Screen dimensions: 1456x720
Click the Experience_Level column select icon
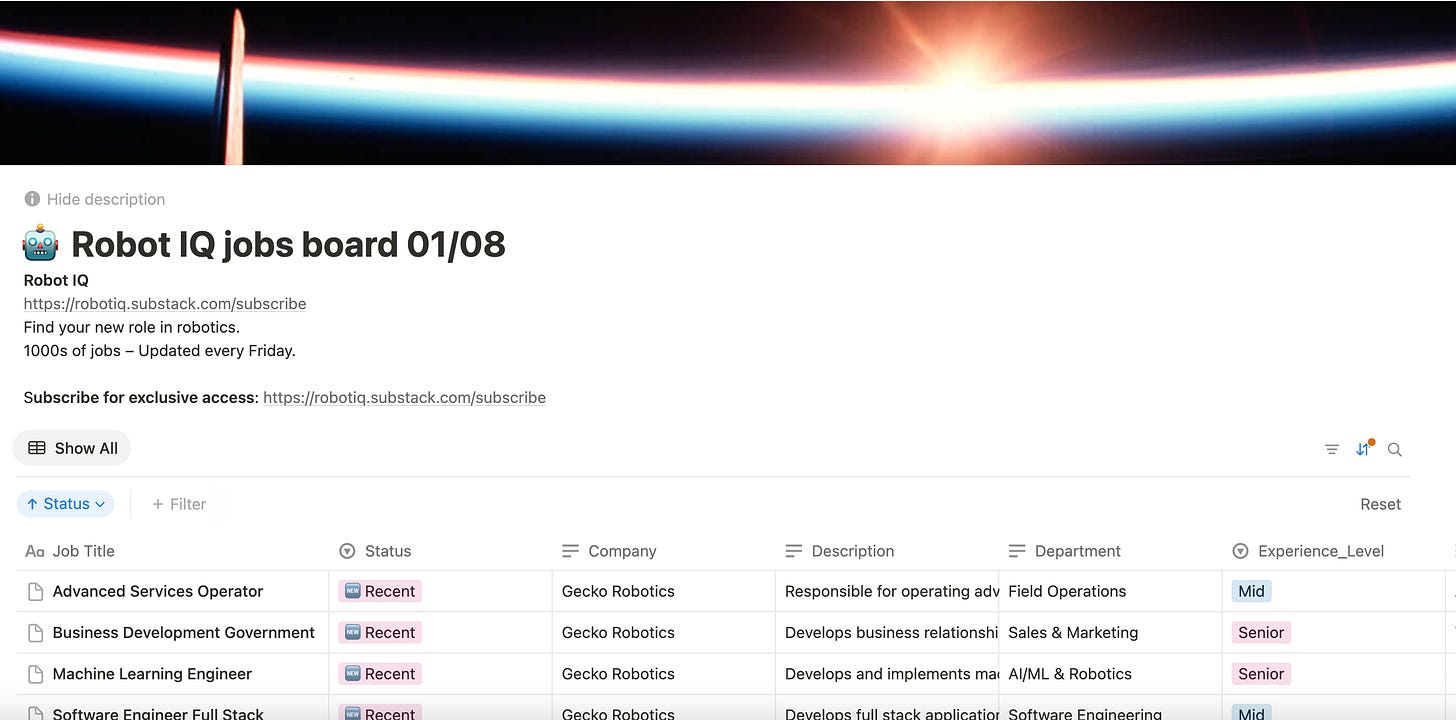pyautogui.click(x=1240, y=551)
